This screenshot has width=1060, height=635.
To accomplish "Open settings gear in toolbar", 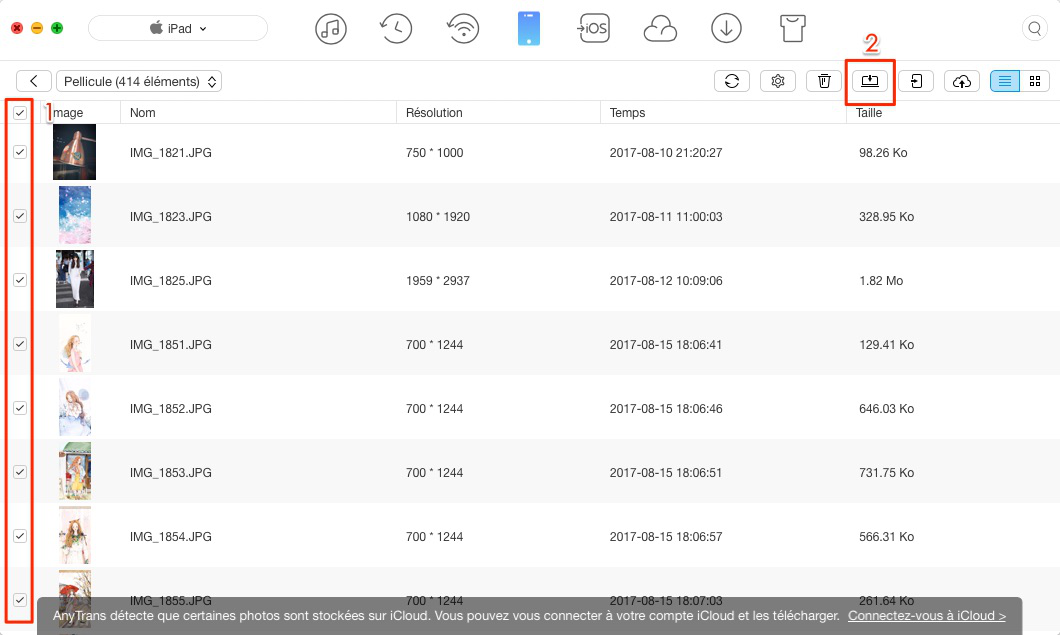I will (x=777, y=81).
